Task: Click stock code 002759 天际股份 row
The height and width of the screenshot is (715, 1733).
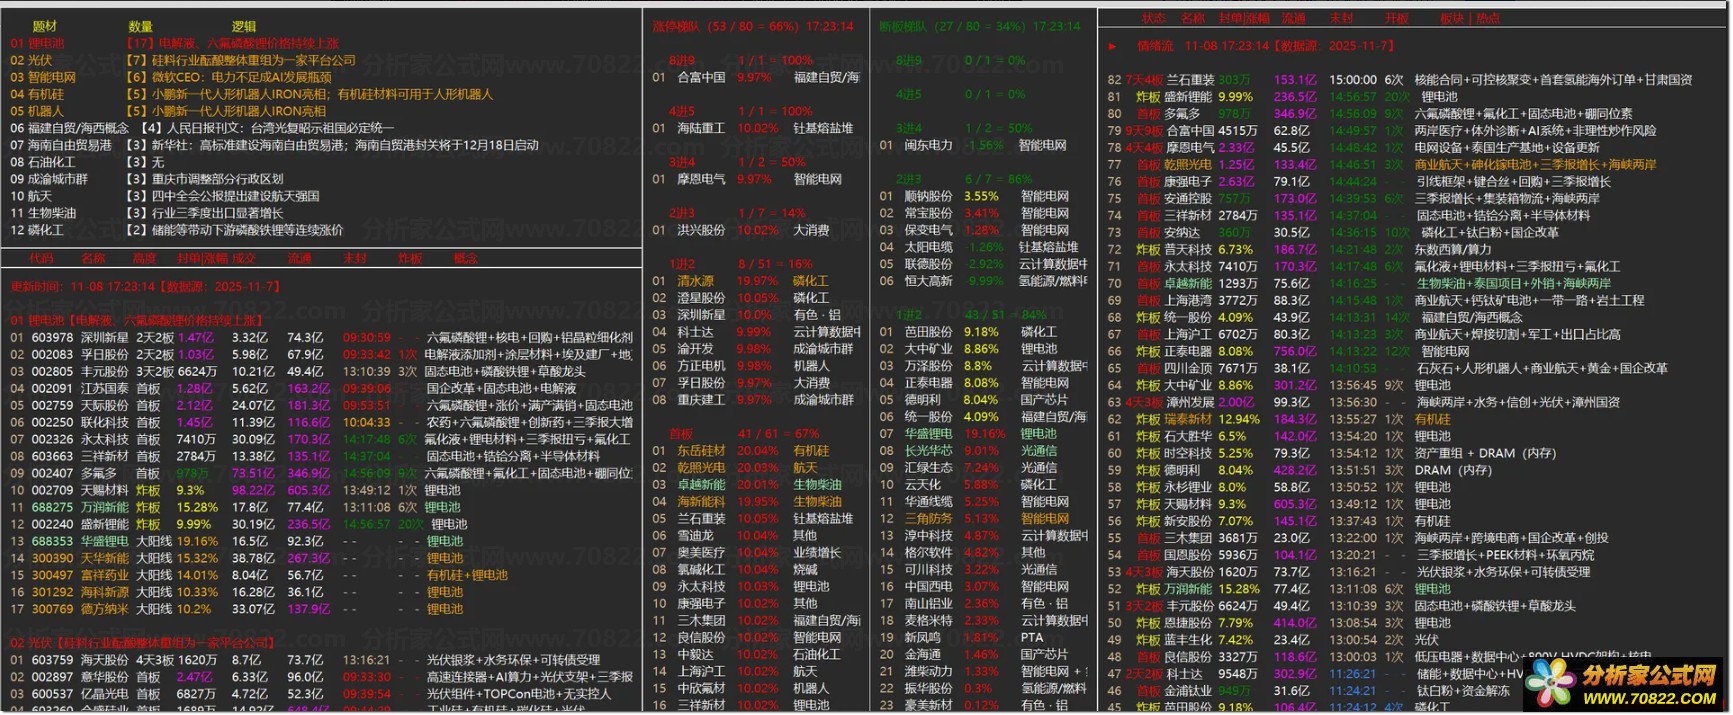Action: (321, 406)
